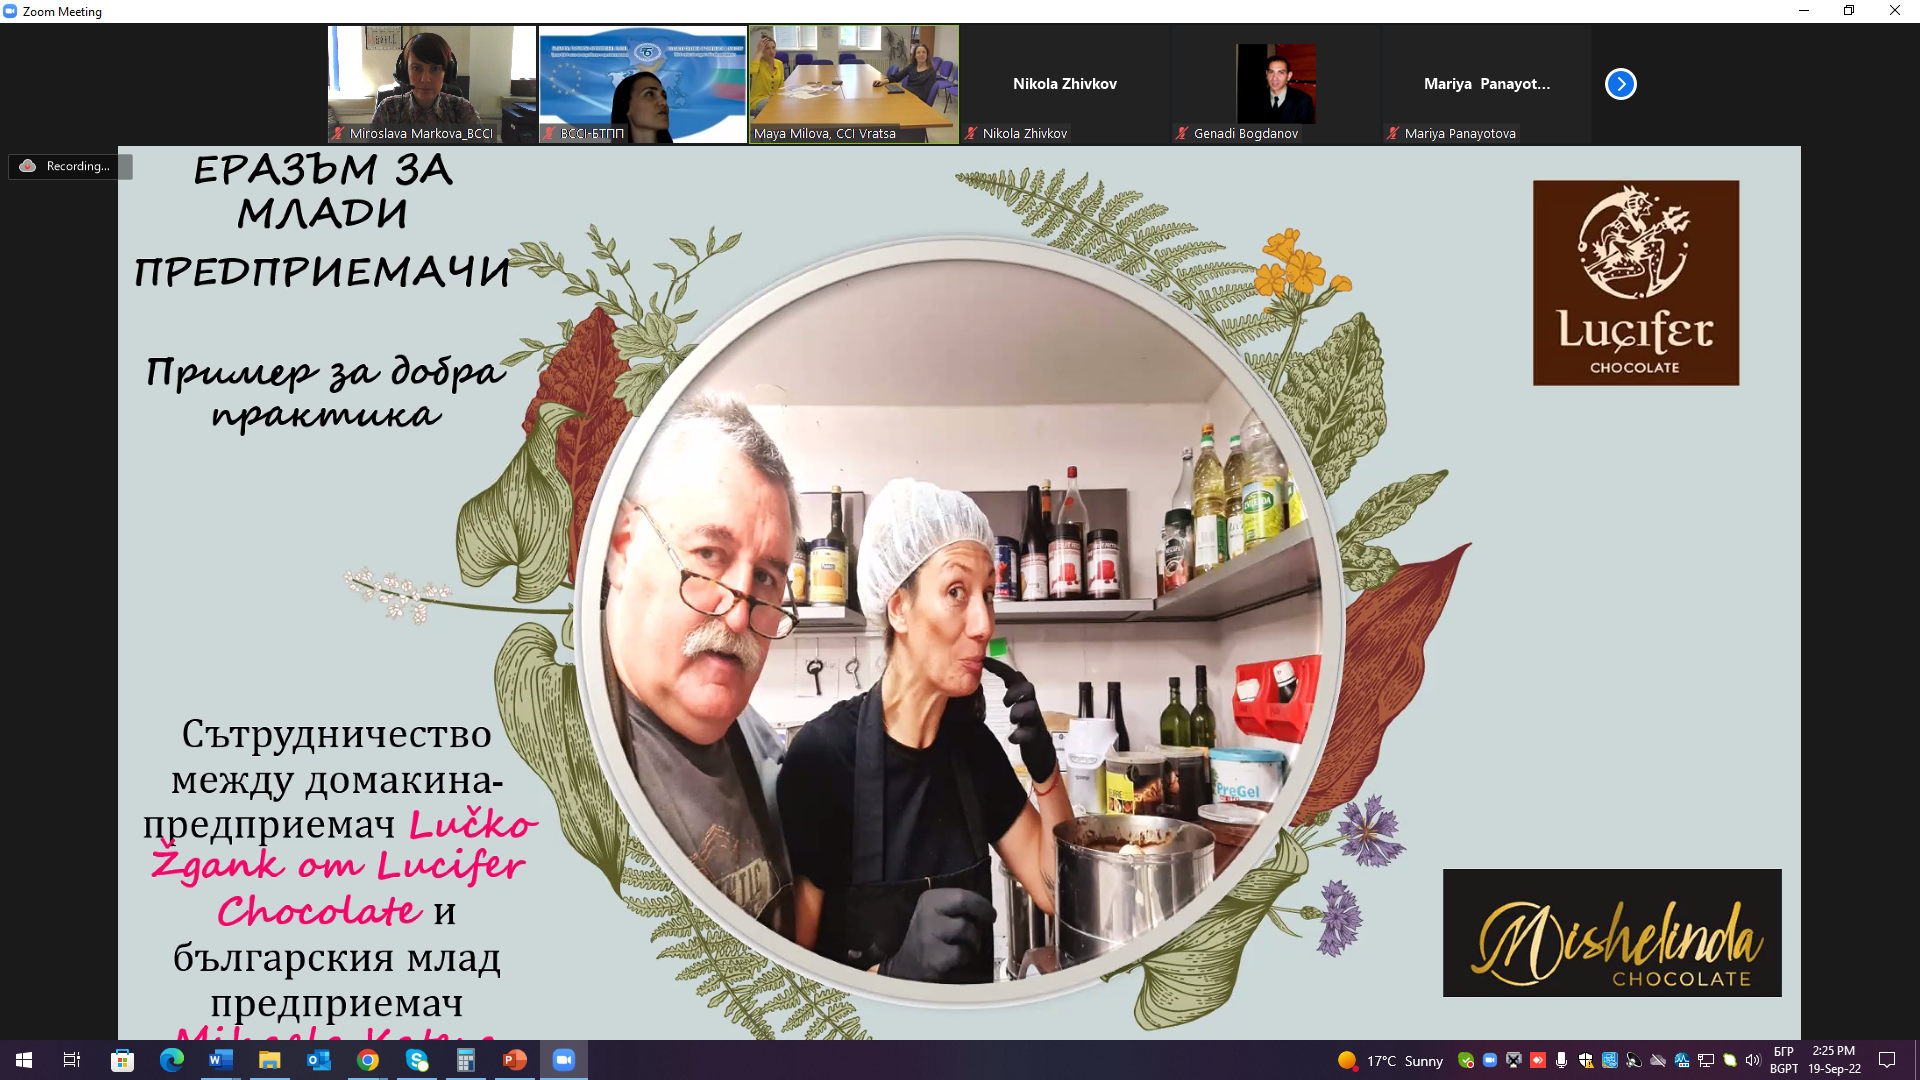Click the Zoom camera icon in system tray

[x=1490, y=1060]
